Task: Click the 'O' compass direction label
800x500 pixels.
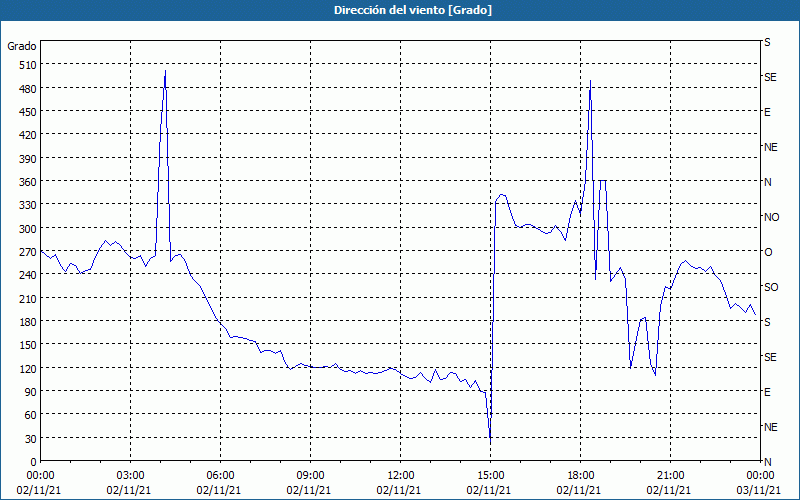Action: 768,252
